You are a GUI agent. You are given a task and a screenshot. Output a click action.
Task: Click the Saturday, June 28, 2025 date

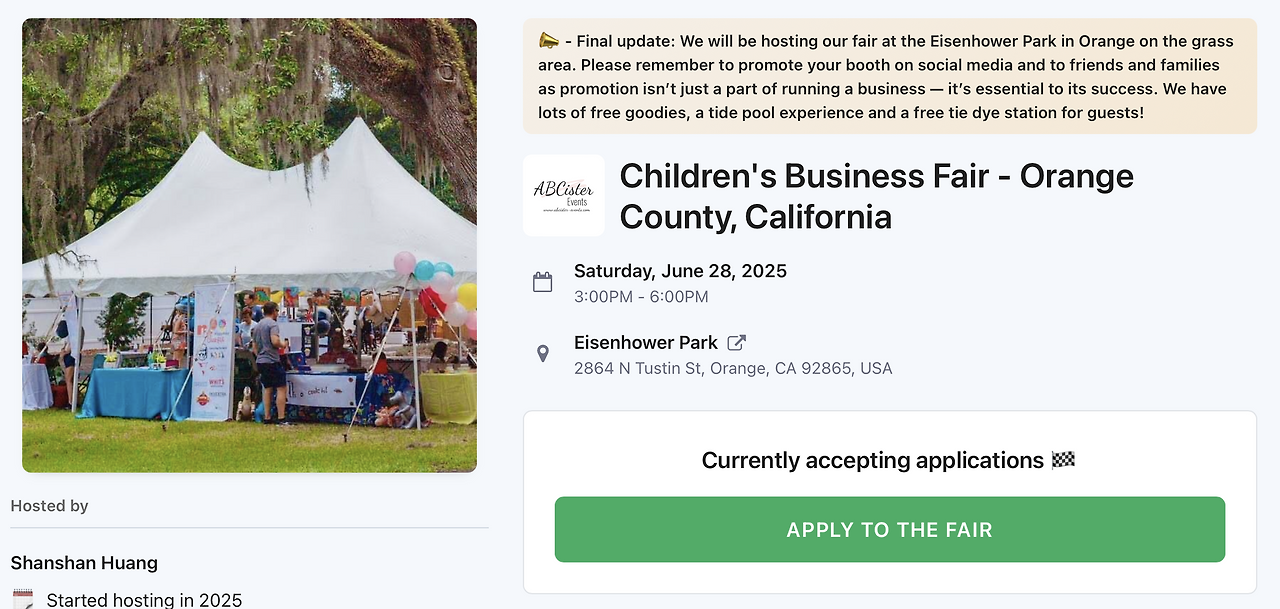click(680, 271)
